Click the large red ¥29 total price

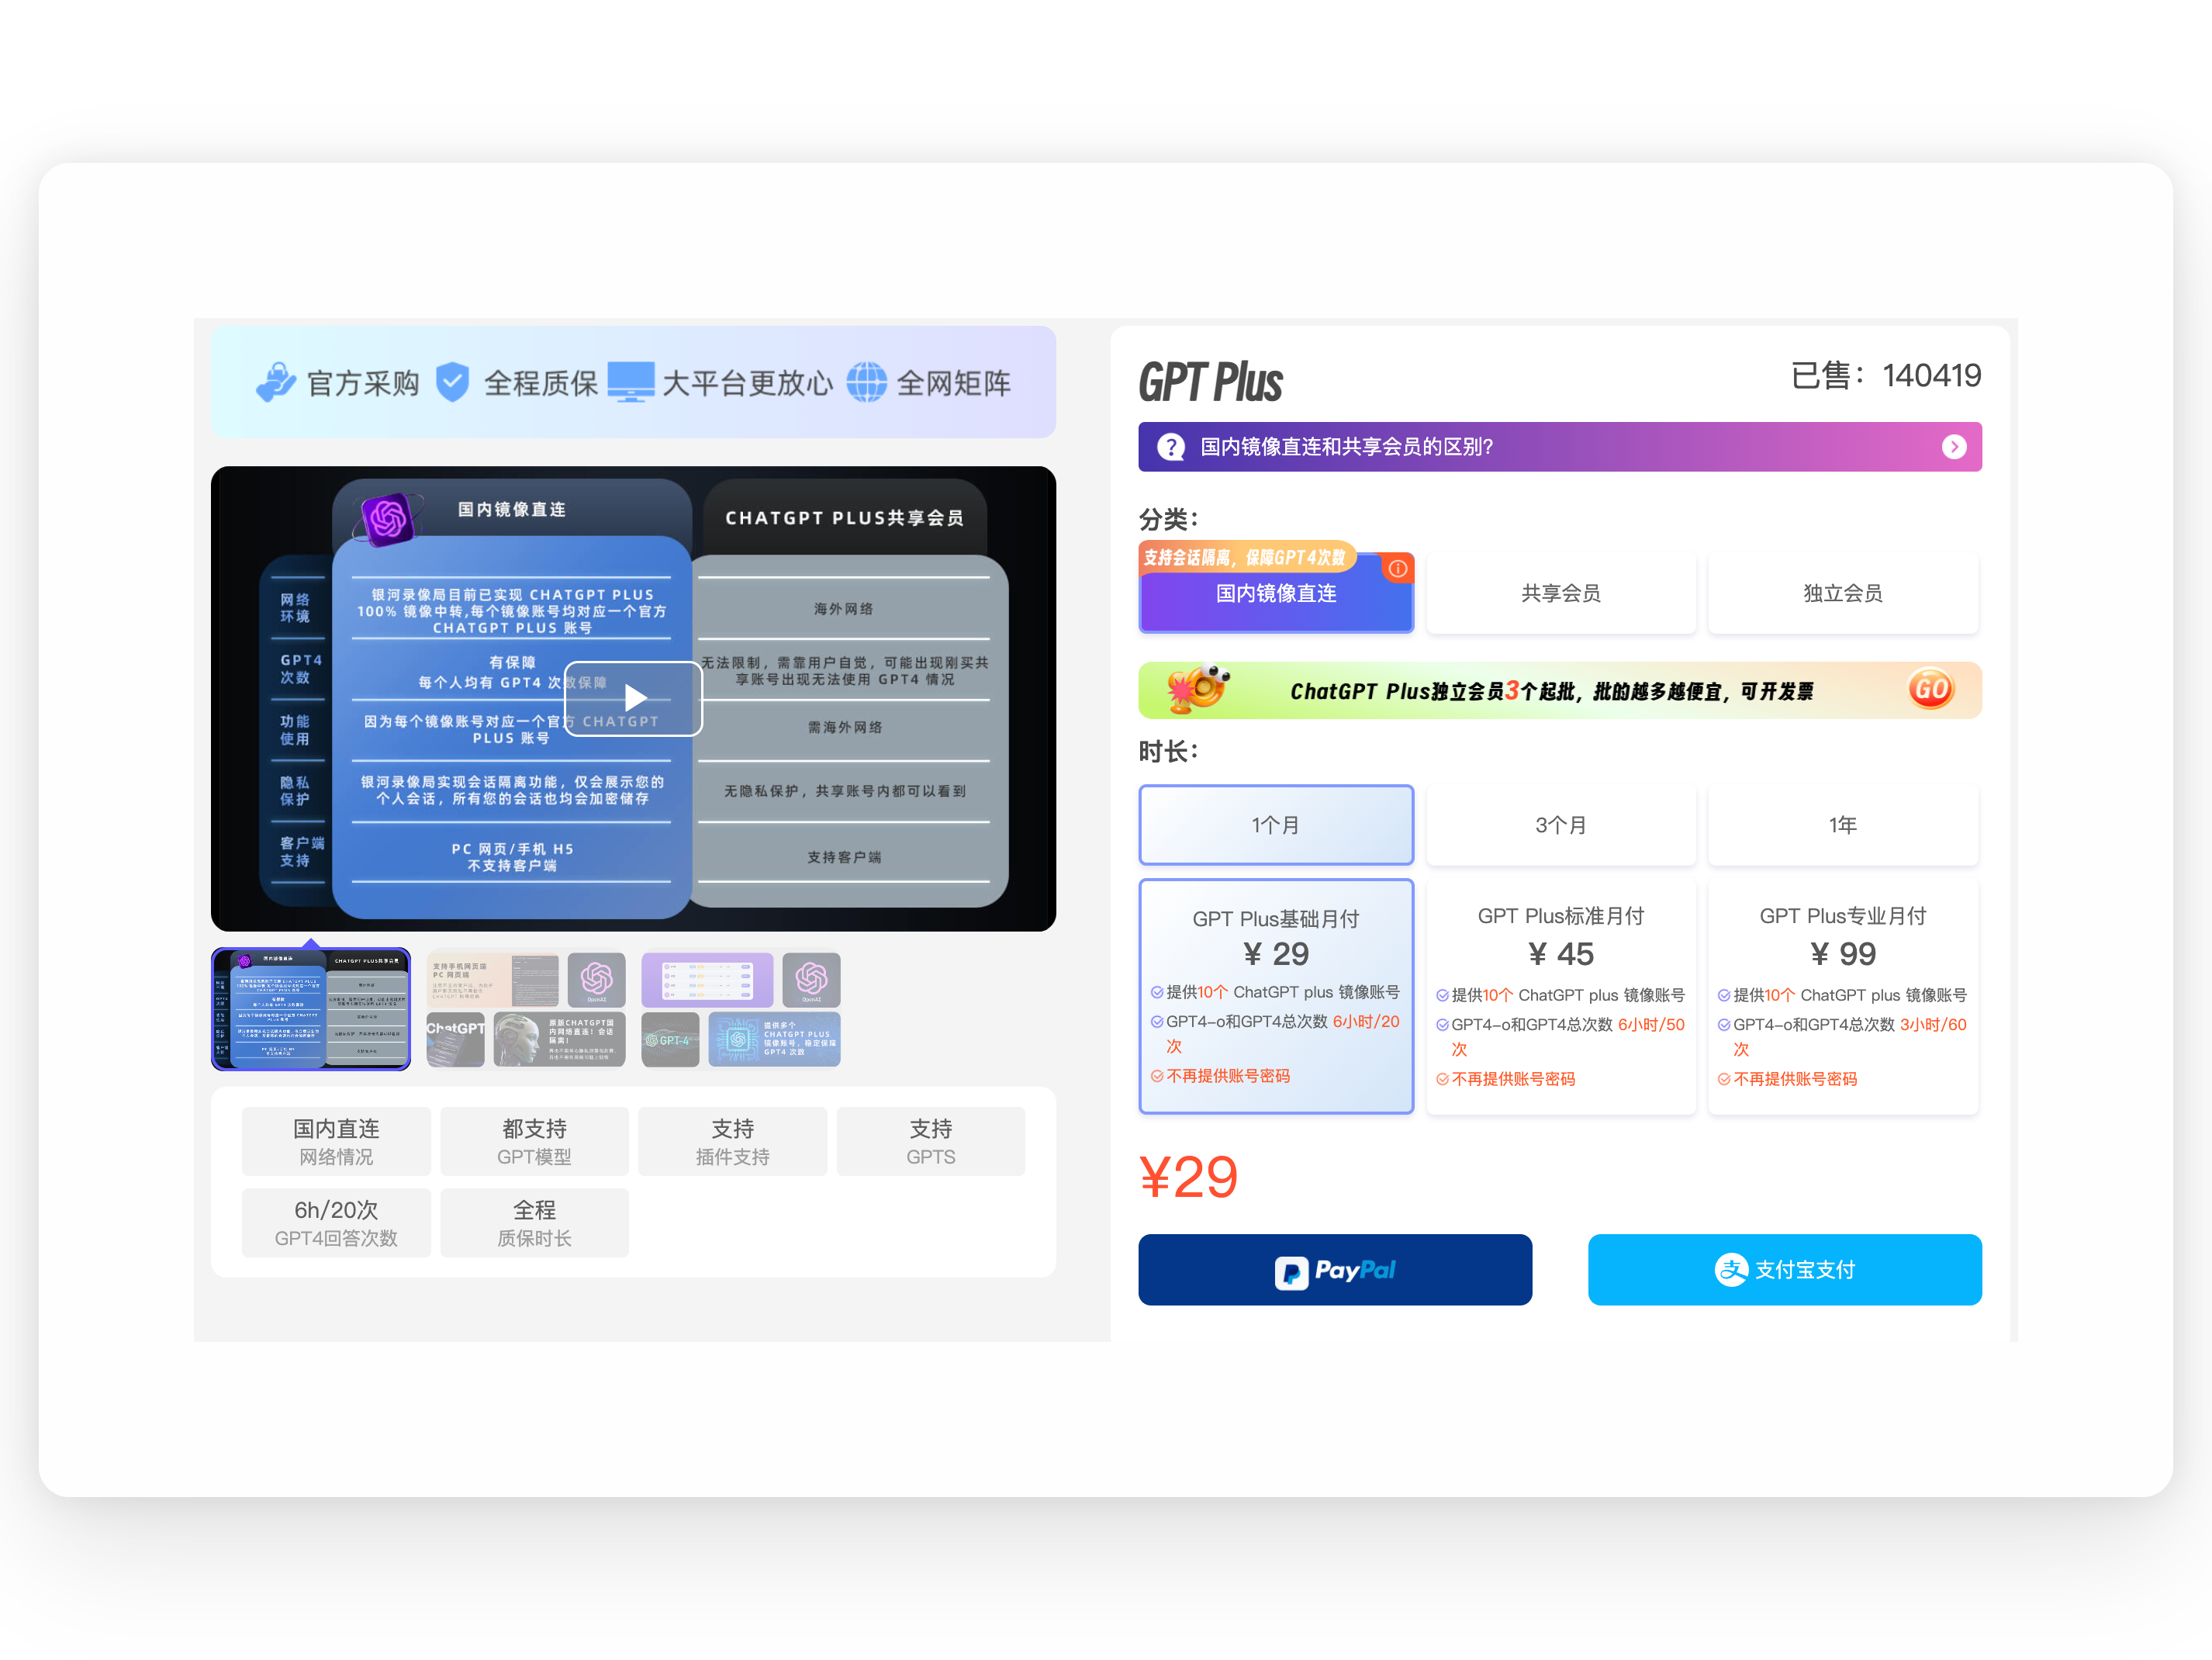point(1188,1177)
